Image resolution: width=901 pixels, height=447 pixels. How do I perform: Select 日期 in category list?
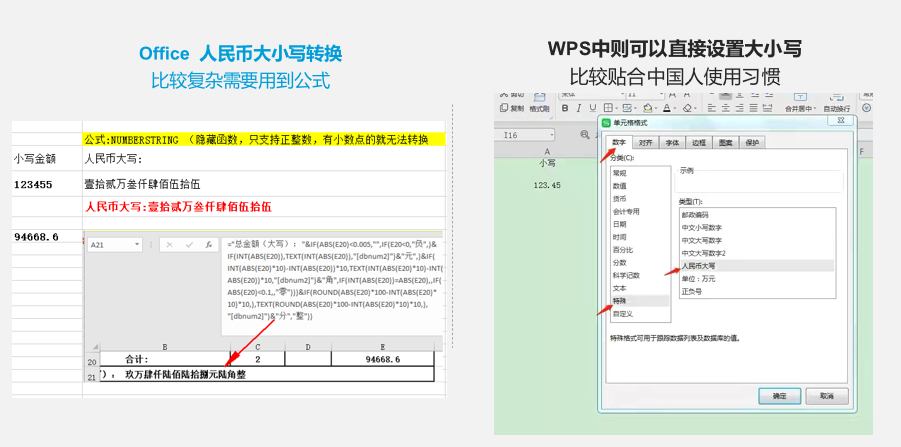pos(640,224)
